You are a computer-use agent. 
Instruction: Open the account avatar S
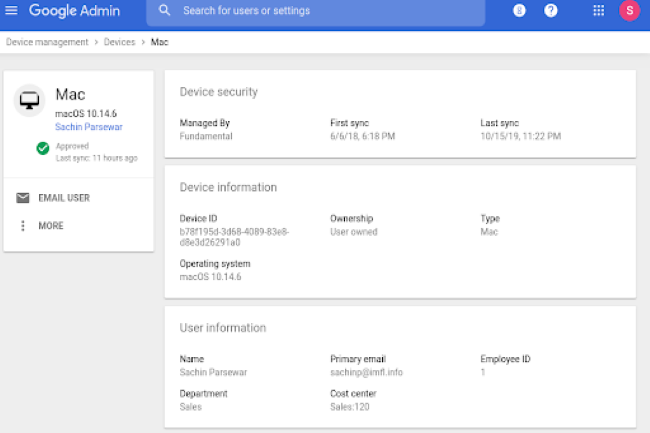point(629,10)
